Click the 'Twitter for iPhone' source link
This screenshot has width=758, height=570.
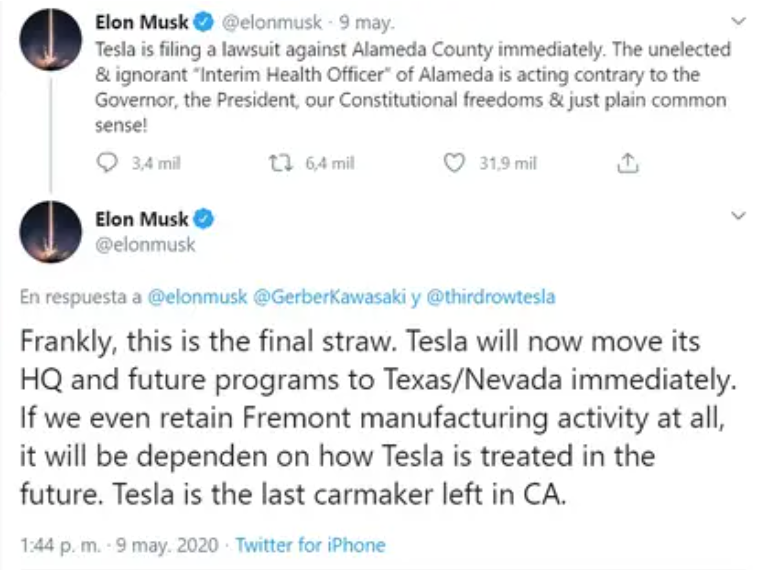[x=311, y=545]
